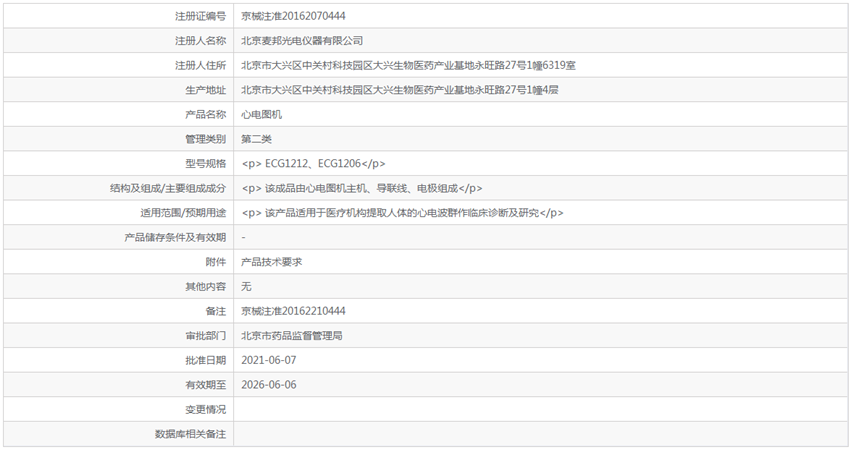Image resolution: width=850 pixels, height=449 pixels.
Task: Click the 注册人住所 label
Action: (x=200, y=66)
